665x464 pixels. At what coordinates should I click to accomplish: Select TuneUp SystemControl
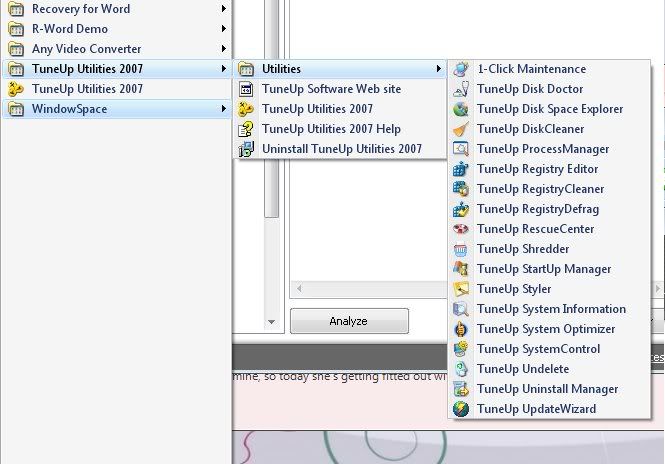click(x=550, y=349)
